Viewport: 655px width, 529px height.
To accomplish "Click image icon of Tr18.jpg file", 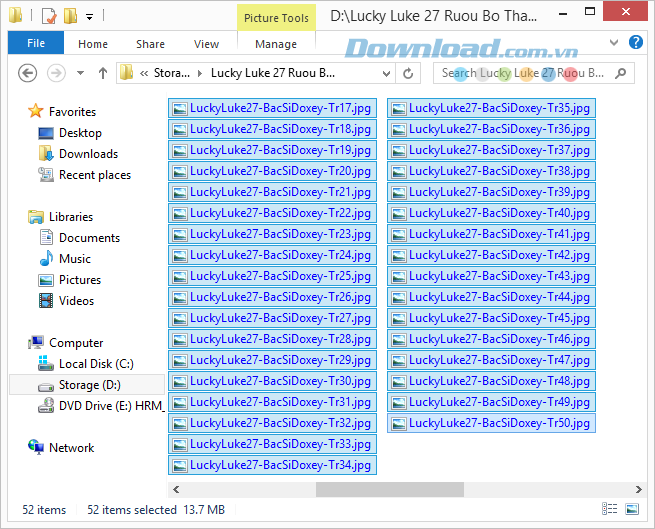I will tap(180, 130).
